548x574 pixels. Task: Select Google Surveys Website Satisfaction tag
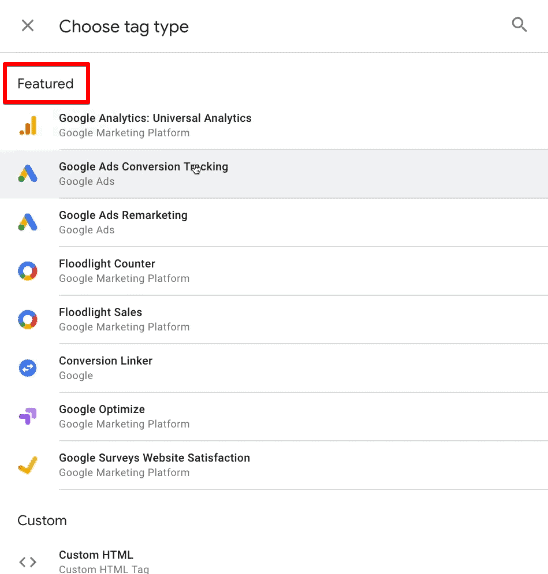[x=274, y=465]
